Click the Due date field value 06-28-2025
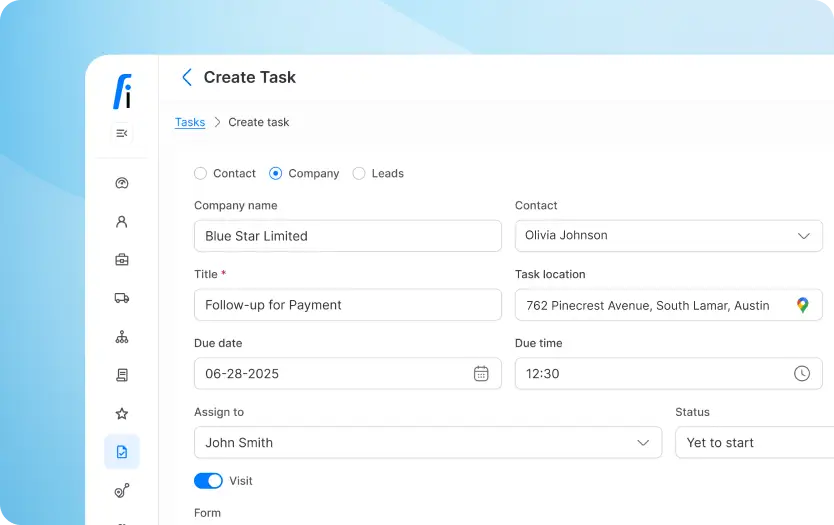Screen dimensions: 834x525 tap(242, 373)
